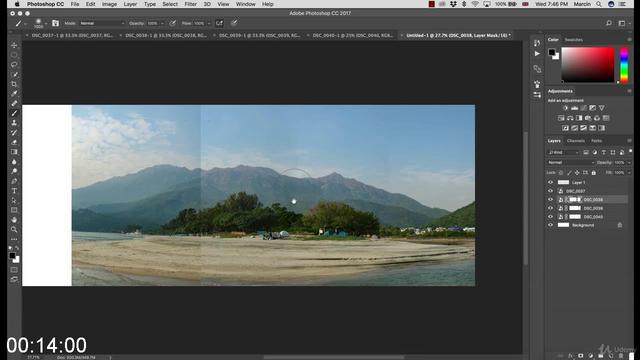Screen dimensions: 640x360
Task: Toggle visibility of Layer 1
Action: pyautogui.click(x=550, y=182)
